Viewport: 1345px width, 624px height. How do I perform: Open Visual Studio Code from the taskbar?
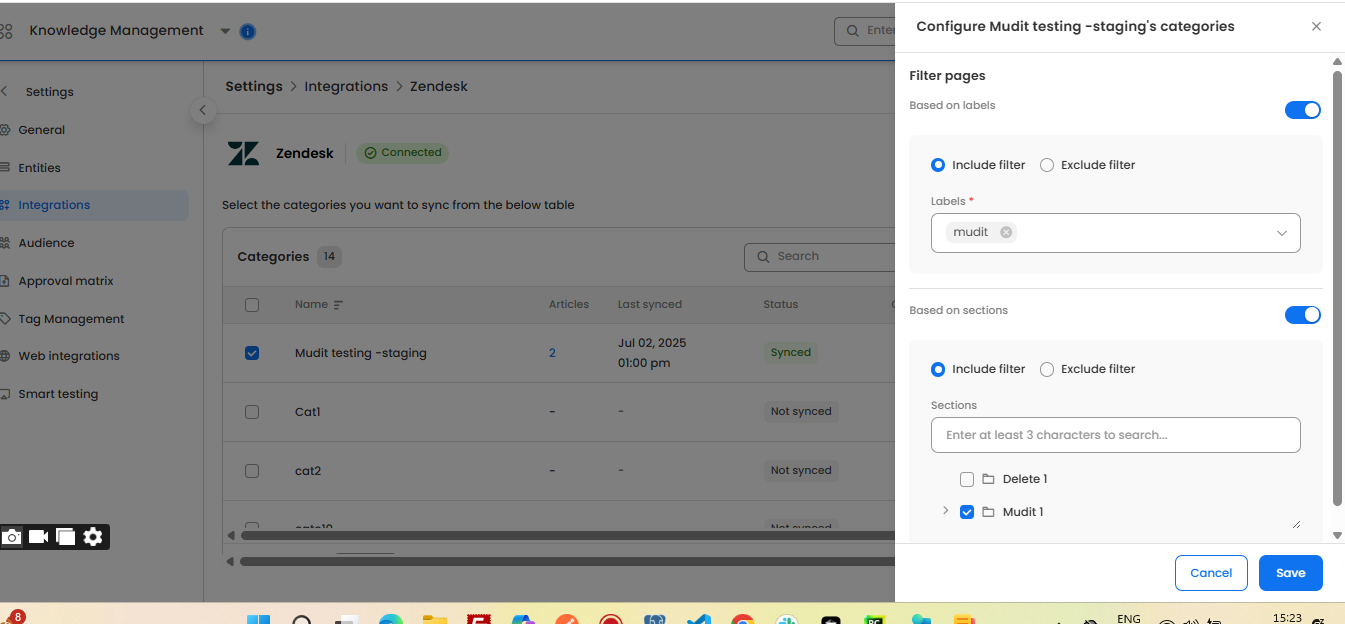pyautogui.click(x=698, y=620)
